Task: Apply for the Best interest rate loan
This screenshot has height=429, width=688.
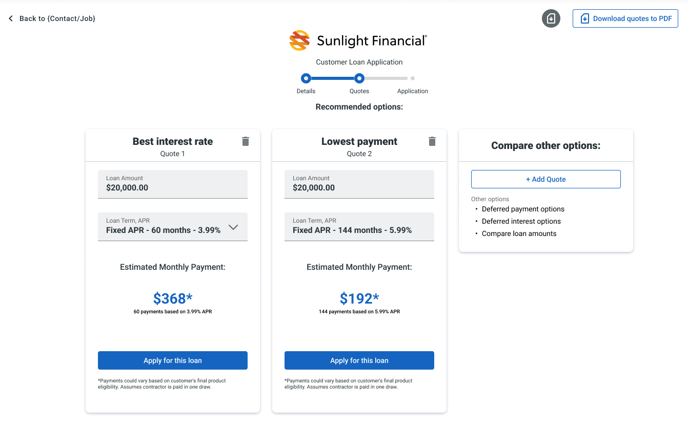Action: click(x=172, y=360)
